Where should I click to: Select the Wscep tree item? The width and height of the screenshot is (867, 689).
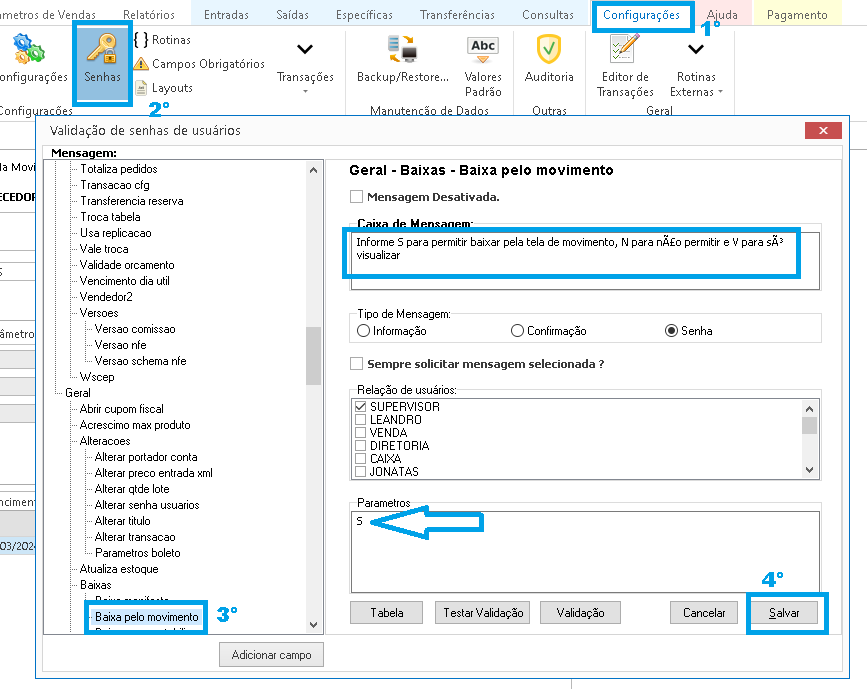pos(97,377)
